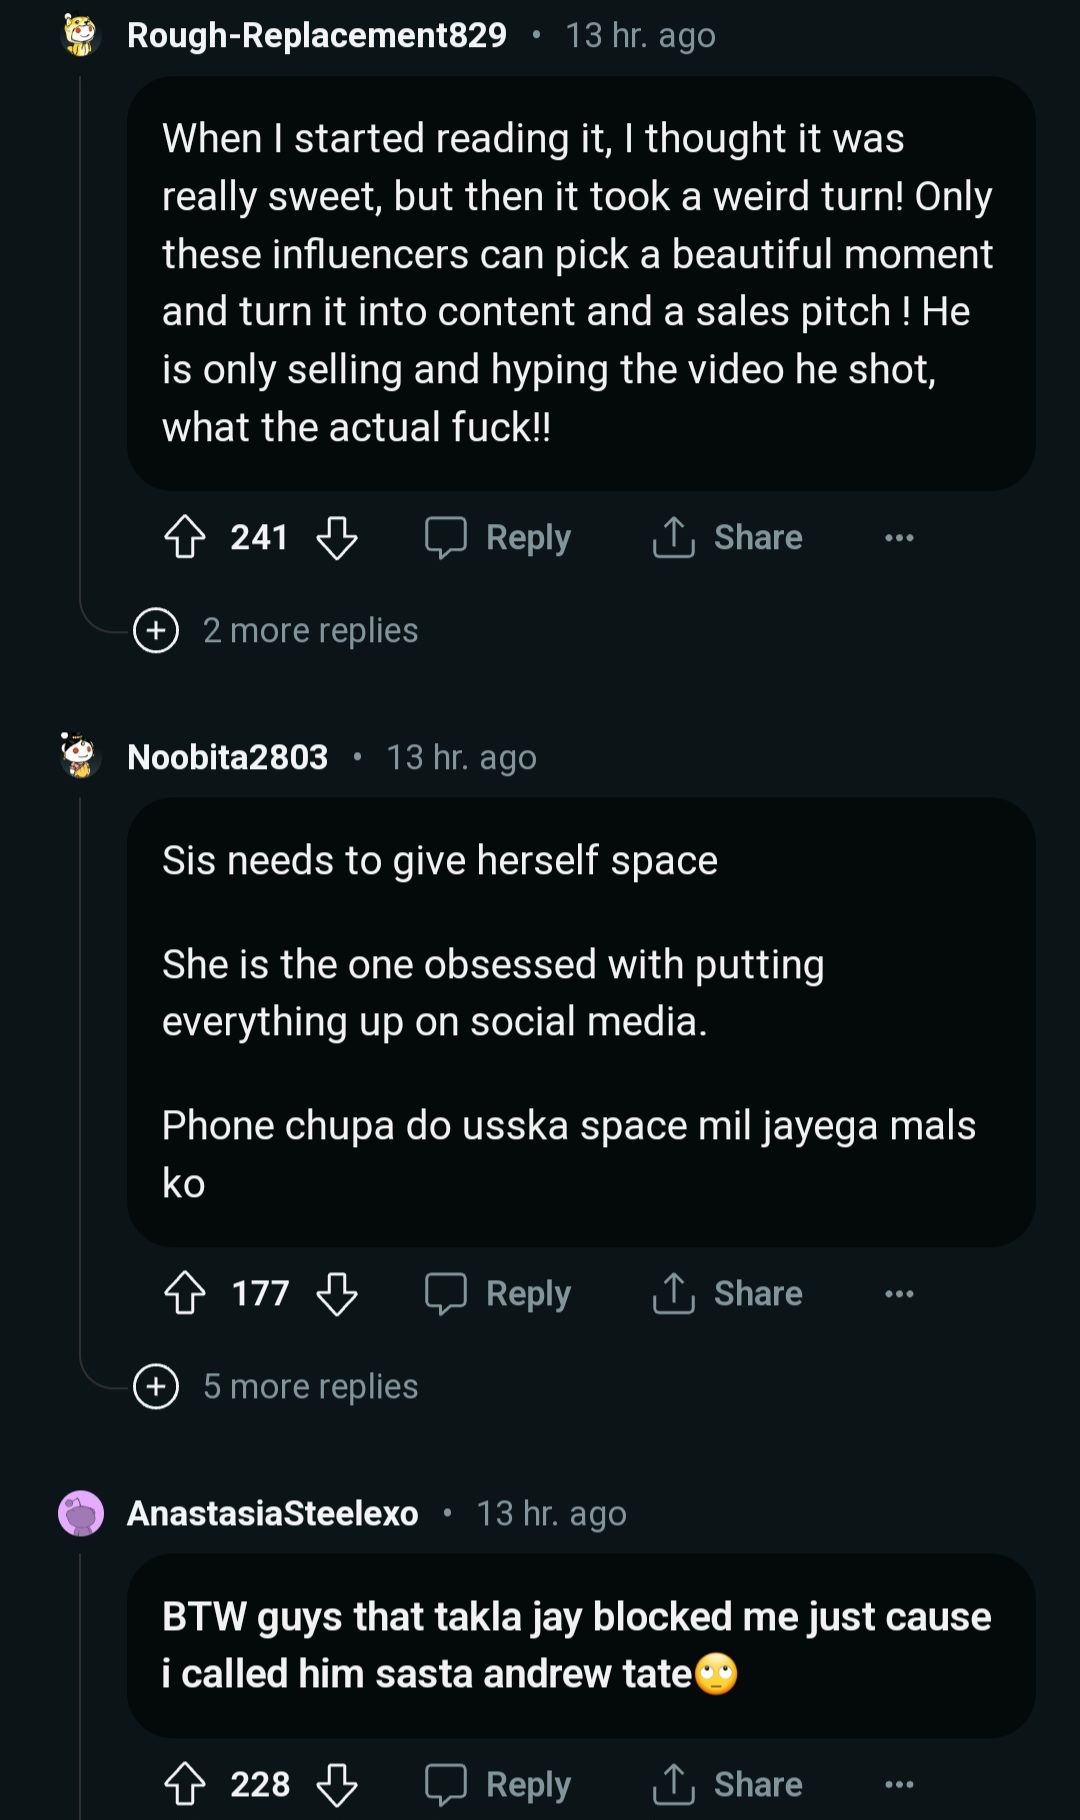Reply to Noobita2803's comment
This screenshot has height=1820, width=1080.
pos(499,1293)
